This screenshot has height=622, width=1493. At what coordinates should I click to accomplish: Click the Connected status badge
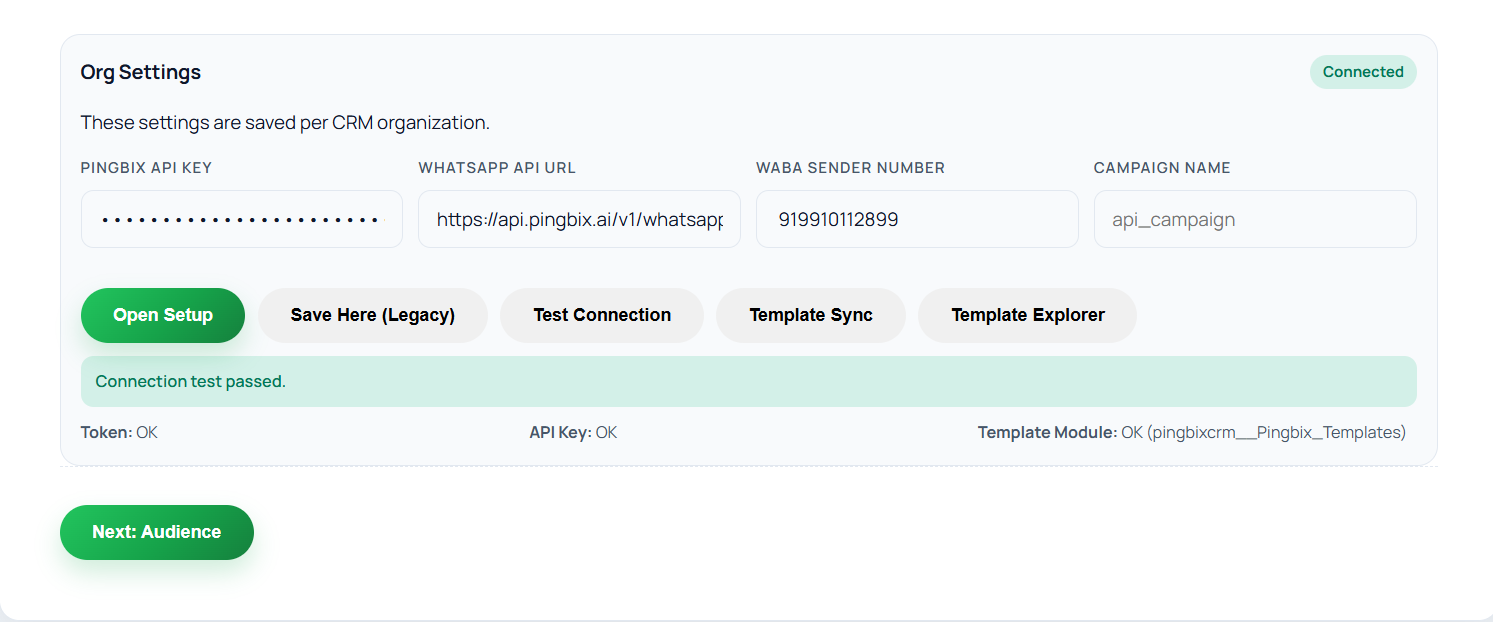pos(1363,72)
